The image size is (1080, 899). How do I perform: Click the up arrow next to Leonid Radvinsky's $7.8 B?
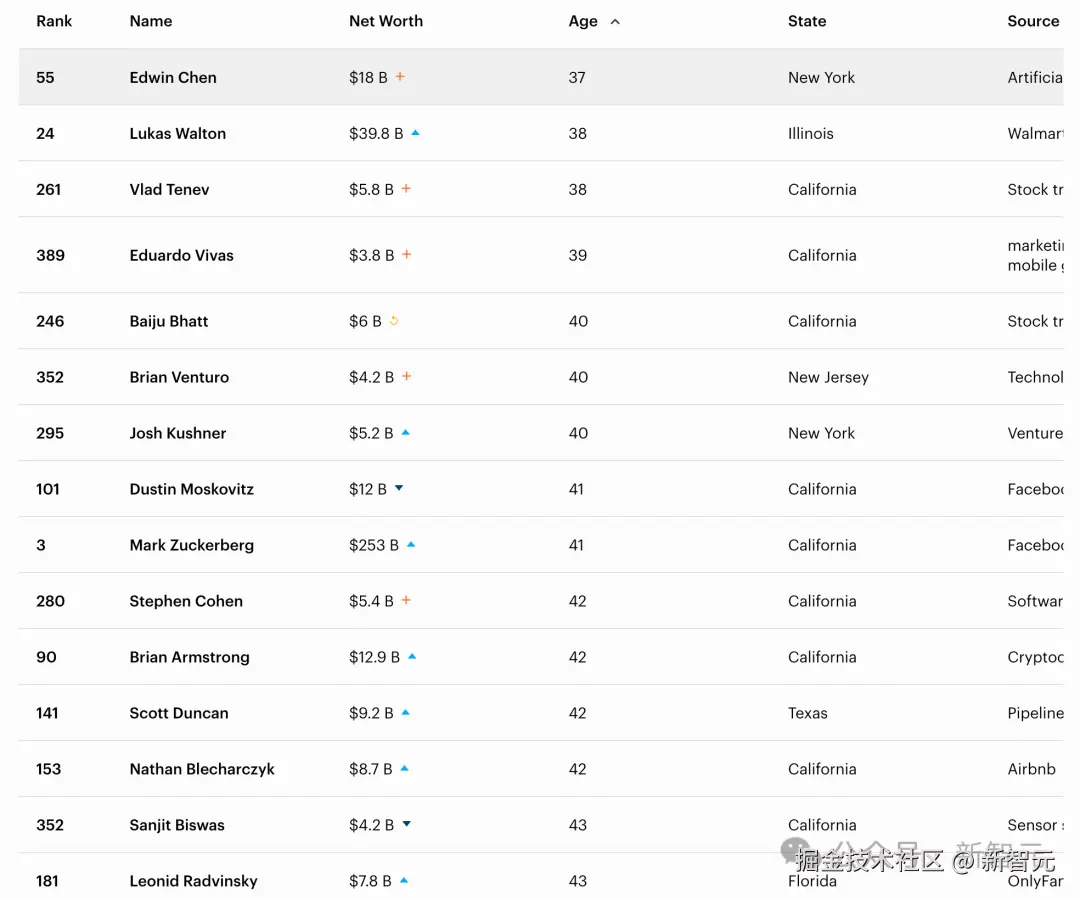(x=404, y=880)
